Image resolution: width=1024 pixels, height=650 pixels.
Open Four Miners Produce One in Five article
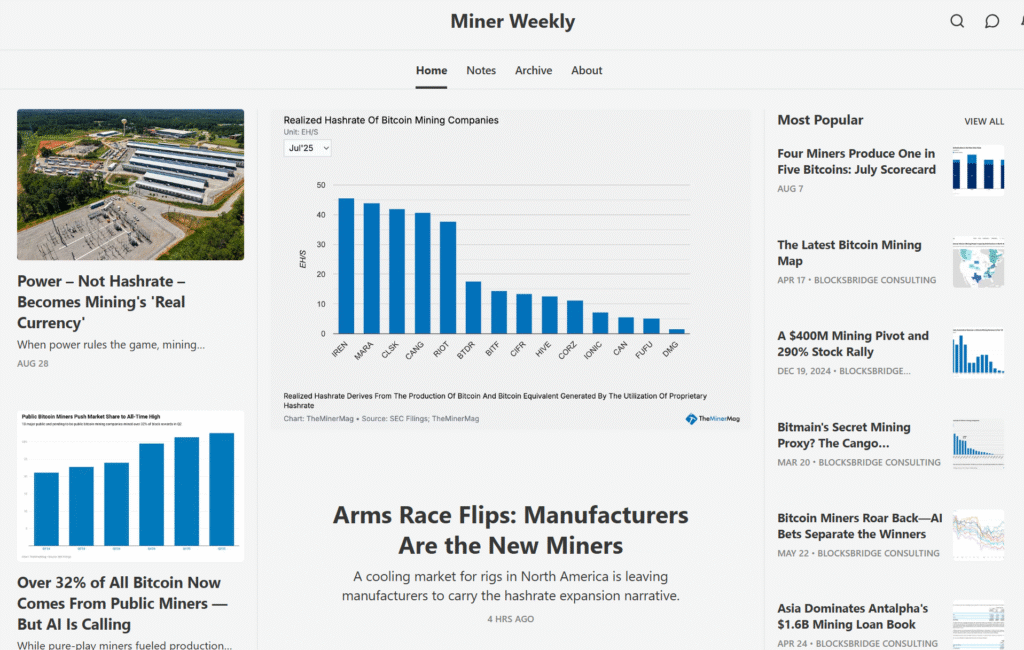pos(856,161)
